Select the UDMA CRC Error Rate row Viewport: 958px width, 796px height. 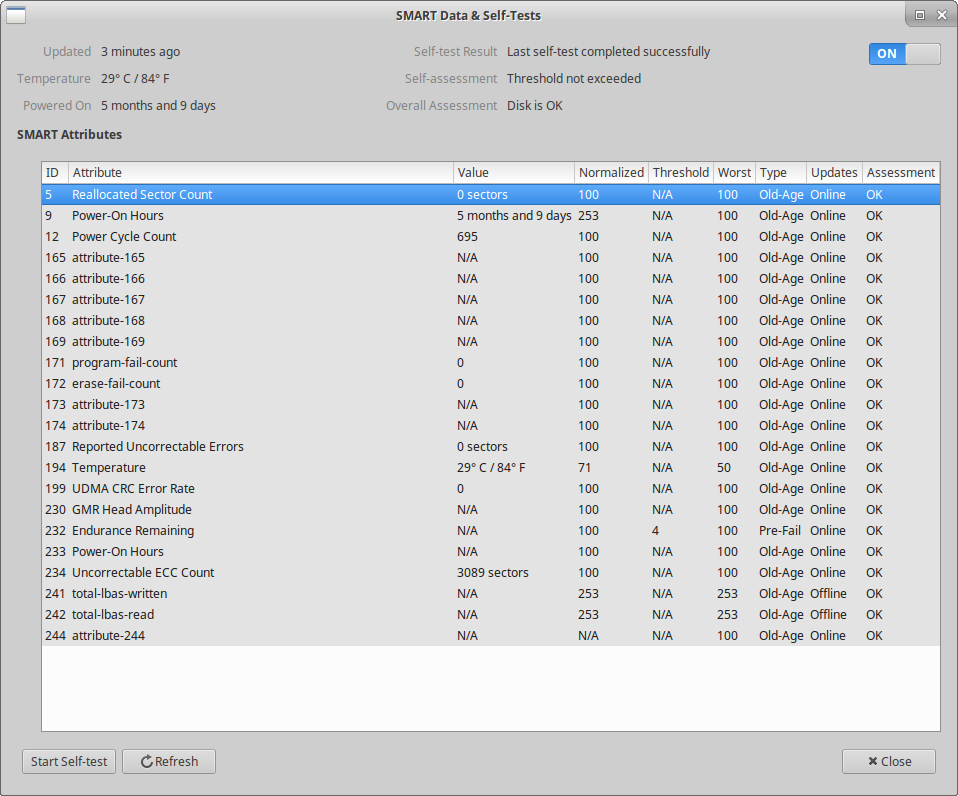point(491,489)
